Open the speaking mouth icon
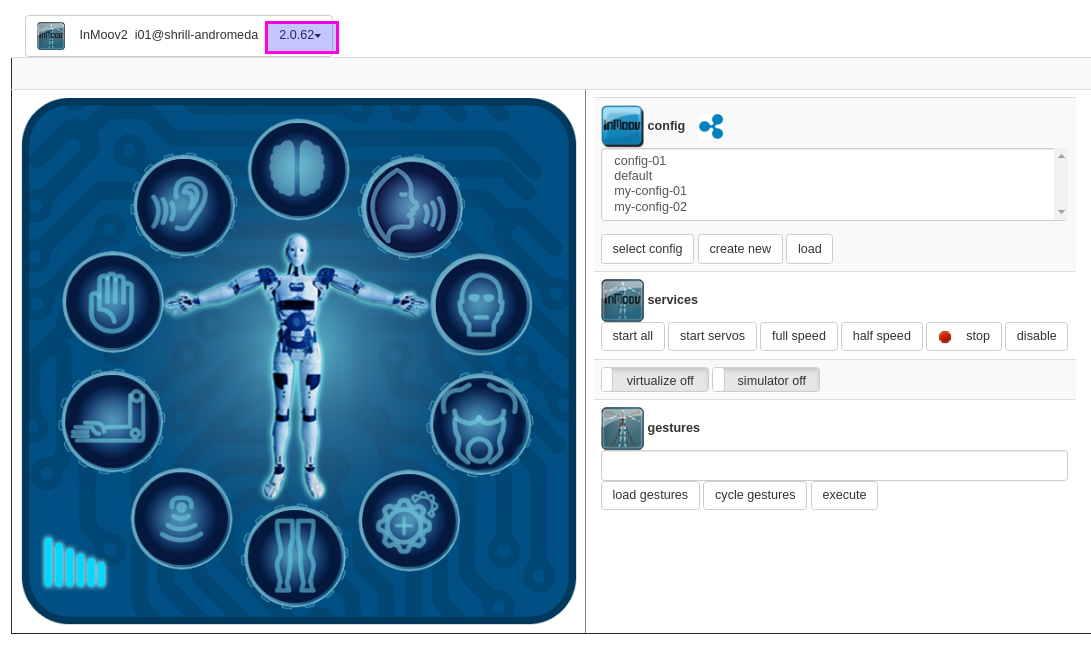1091x648 pixels. tap(412, 207)
